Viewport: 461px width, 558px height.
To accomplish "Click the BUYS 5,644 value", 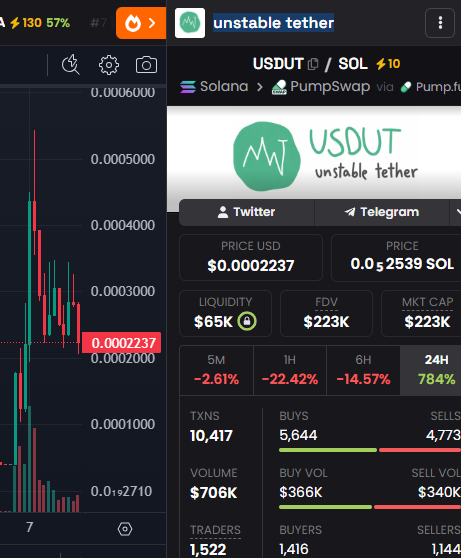I will 298,435.
